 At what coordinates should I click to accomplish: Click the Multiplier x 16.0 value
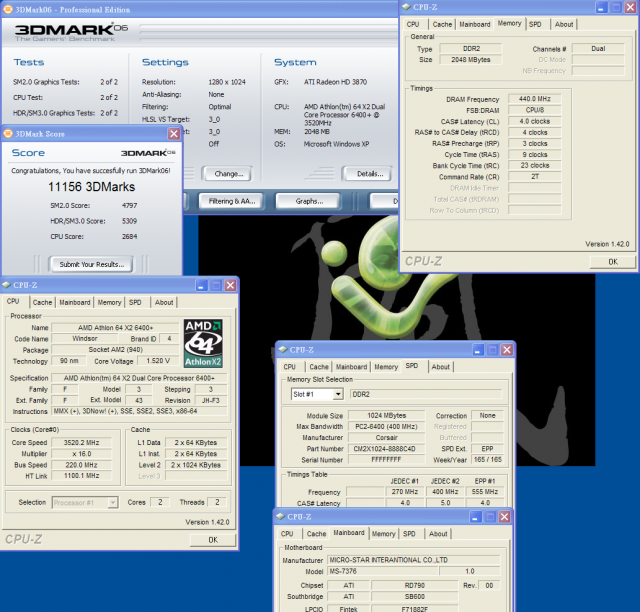[82, 454]
